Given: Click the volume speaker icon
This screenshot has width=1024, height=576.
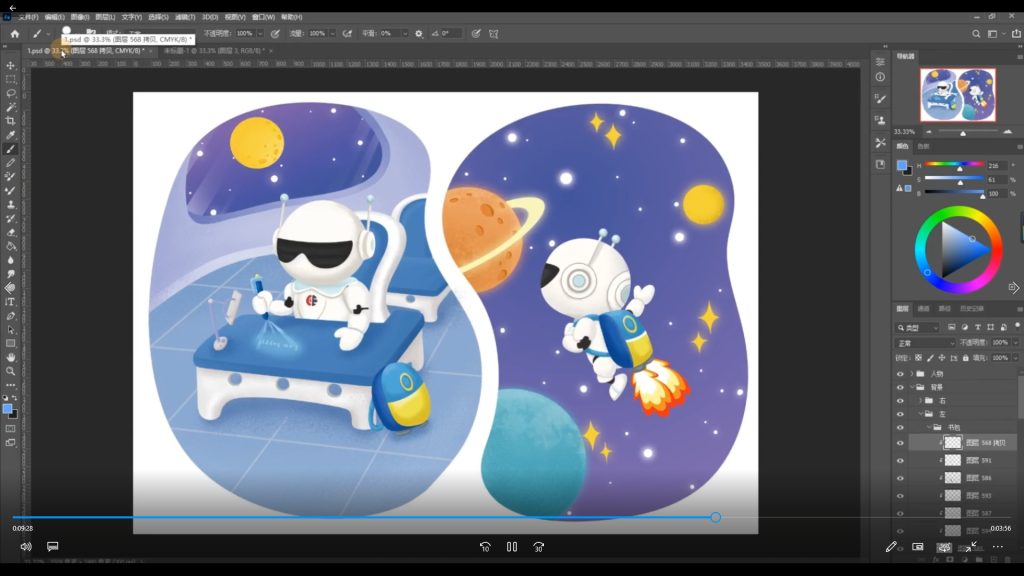Looking at the screenshot, I should tap(26, 547).
